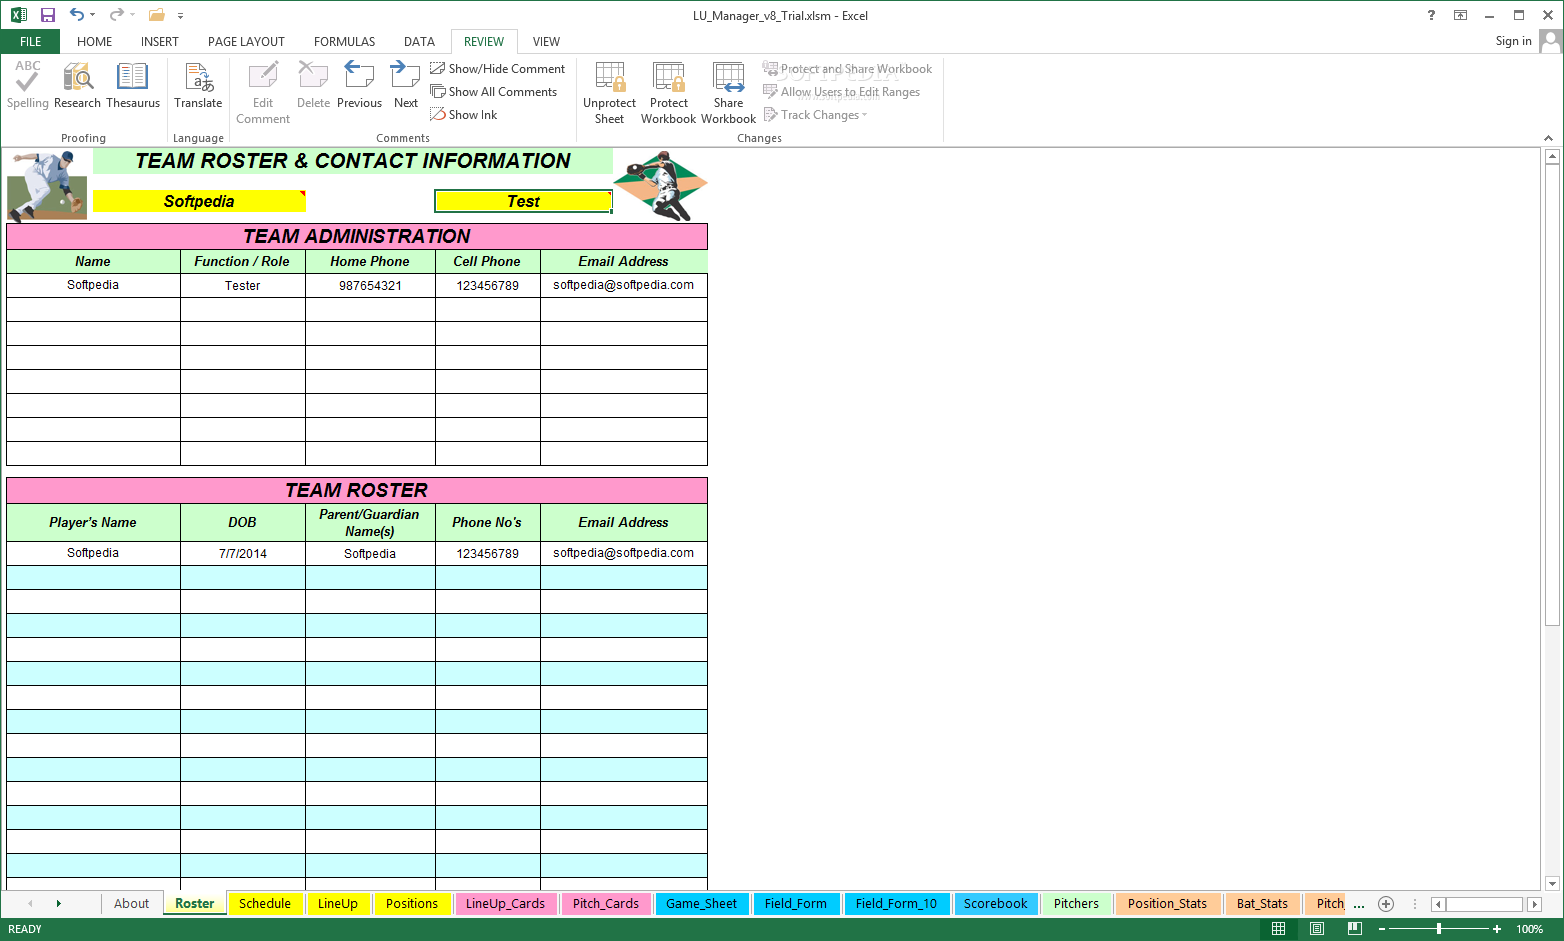Run the Spelling check tool
Screen dimensions: 1564x941
(27, 85)
